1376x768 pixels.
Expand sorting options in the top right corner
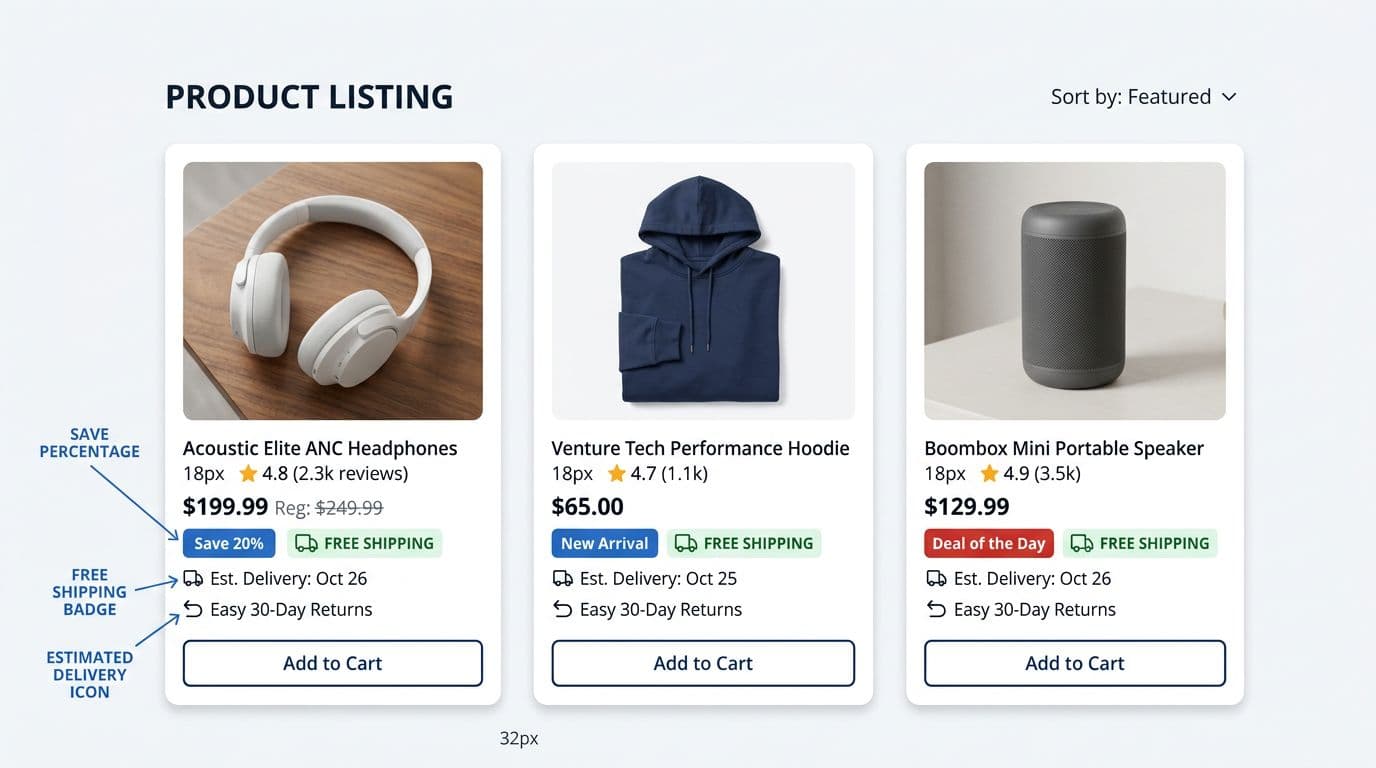coord(1143,96)
